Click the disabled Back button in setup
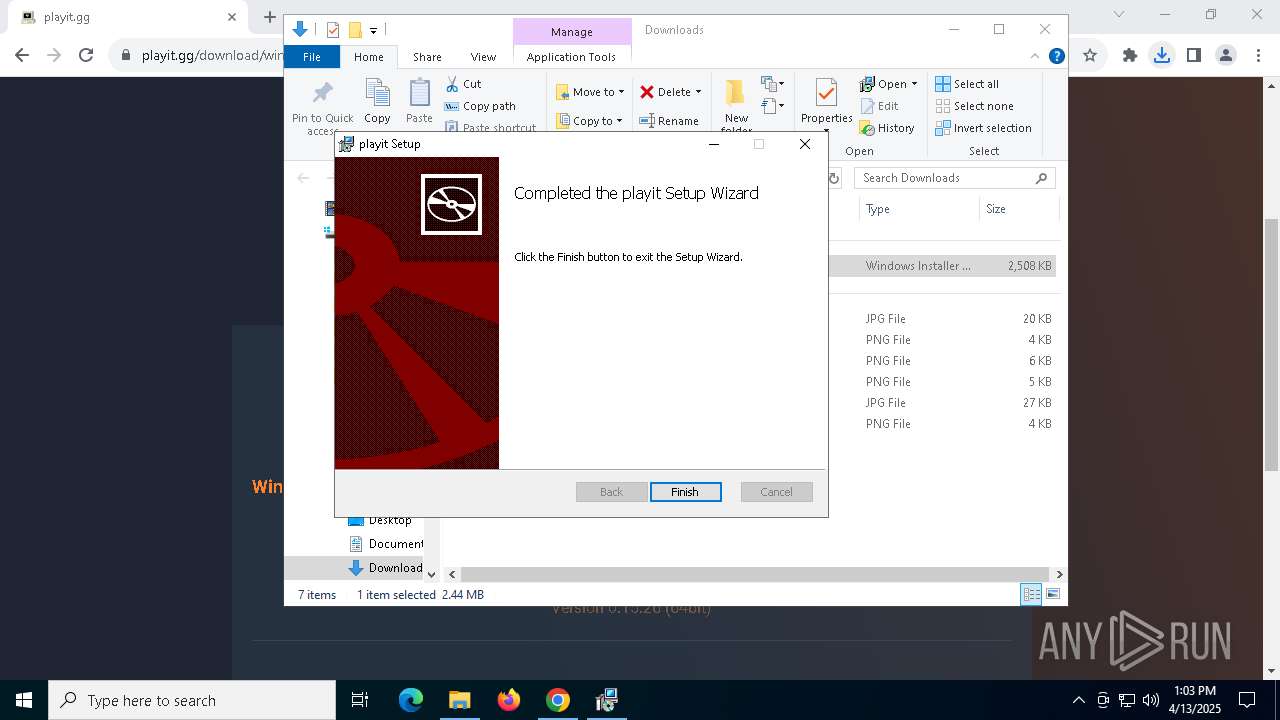 (611, 492)
